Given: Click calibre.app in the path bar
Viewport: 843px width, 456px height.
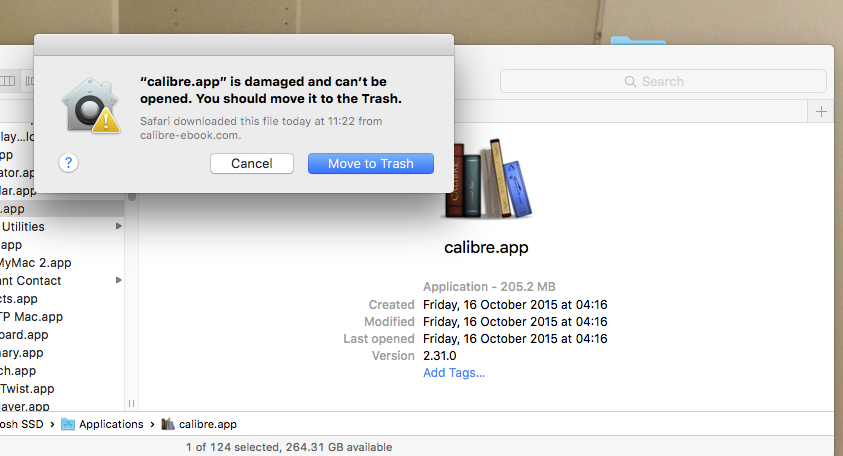Looking at the screenshot, I should [x=208, y=424].
